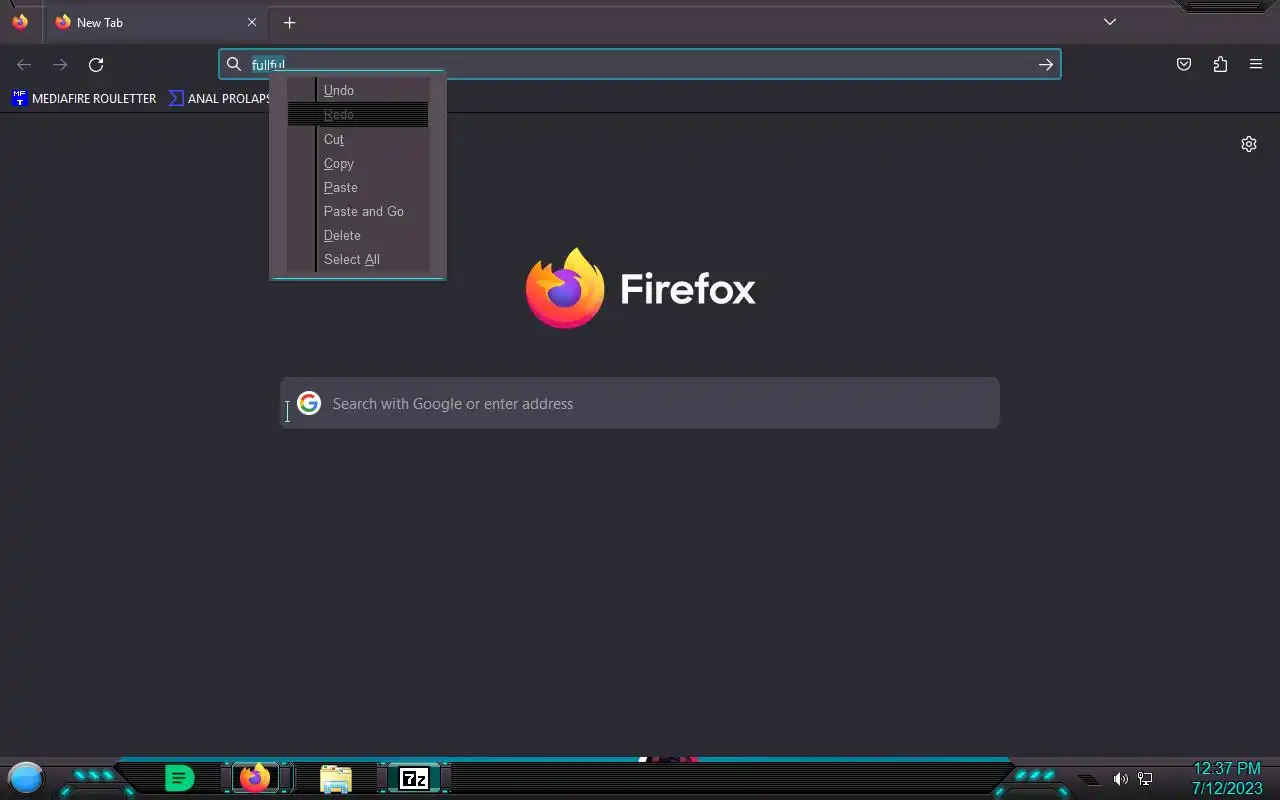The height and width of the screenshot is (800, 1280).
Task: Close the New Tab tab
Action: point(252,22)
